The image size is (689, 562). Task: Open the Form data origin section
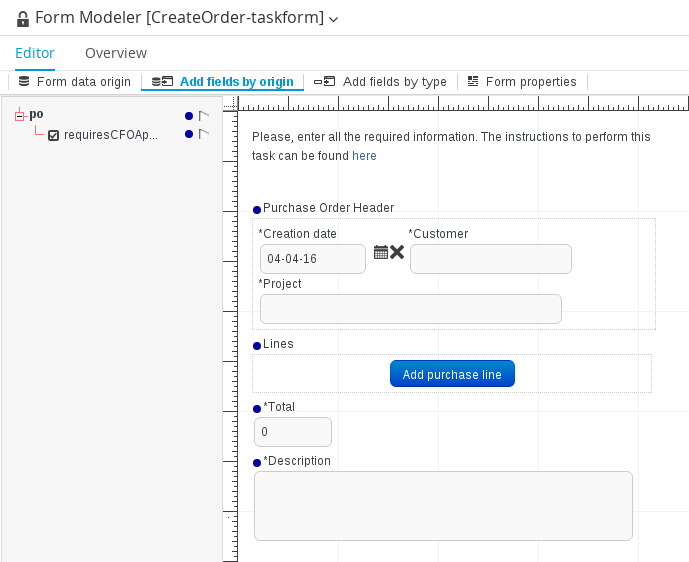tap(74, 82)
